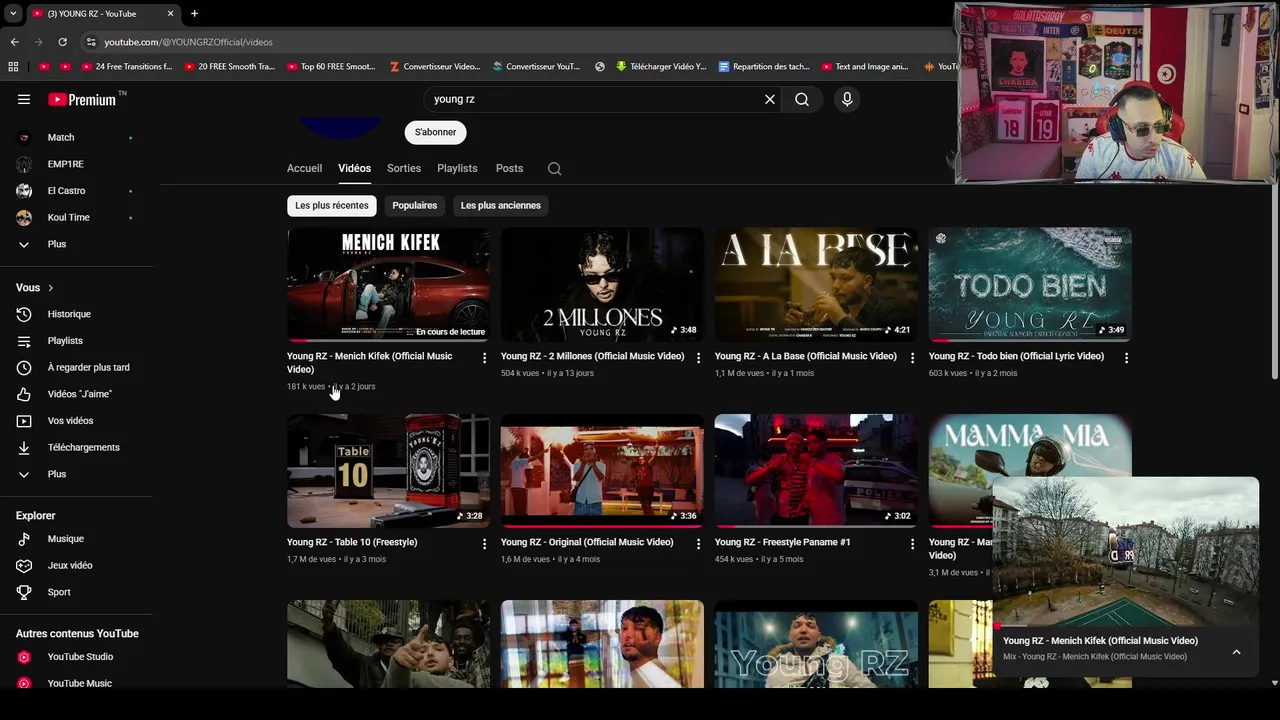Open options menu for Table 10 video
This screenshot has height=720, width=1280.
tap(484, 544)
